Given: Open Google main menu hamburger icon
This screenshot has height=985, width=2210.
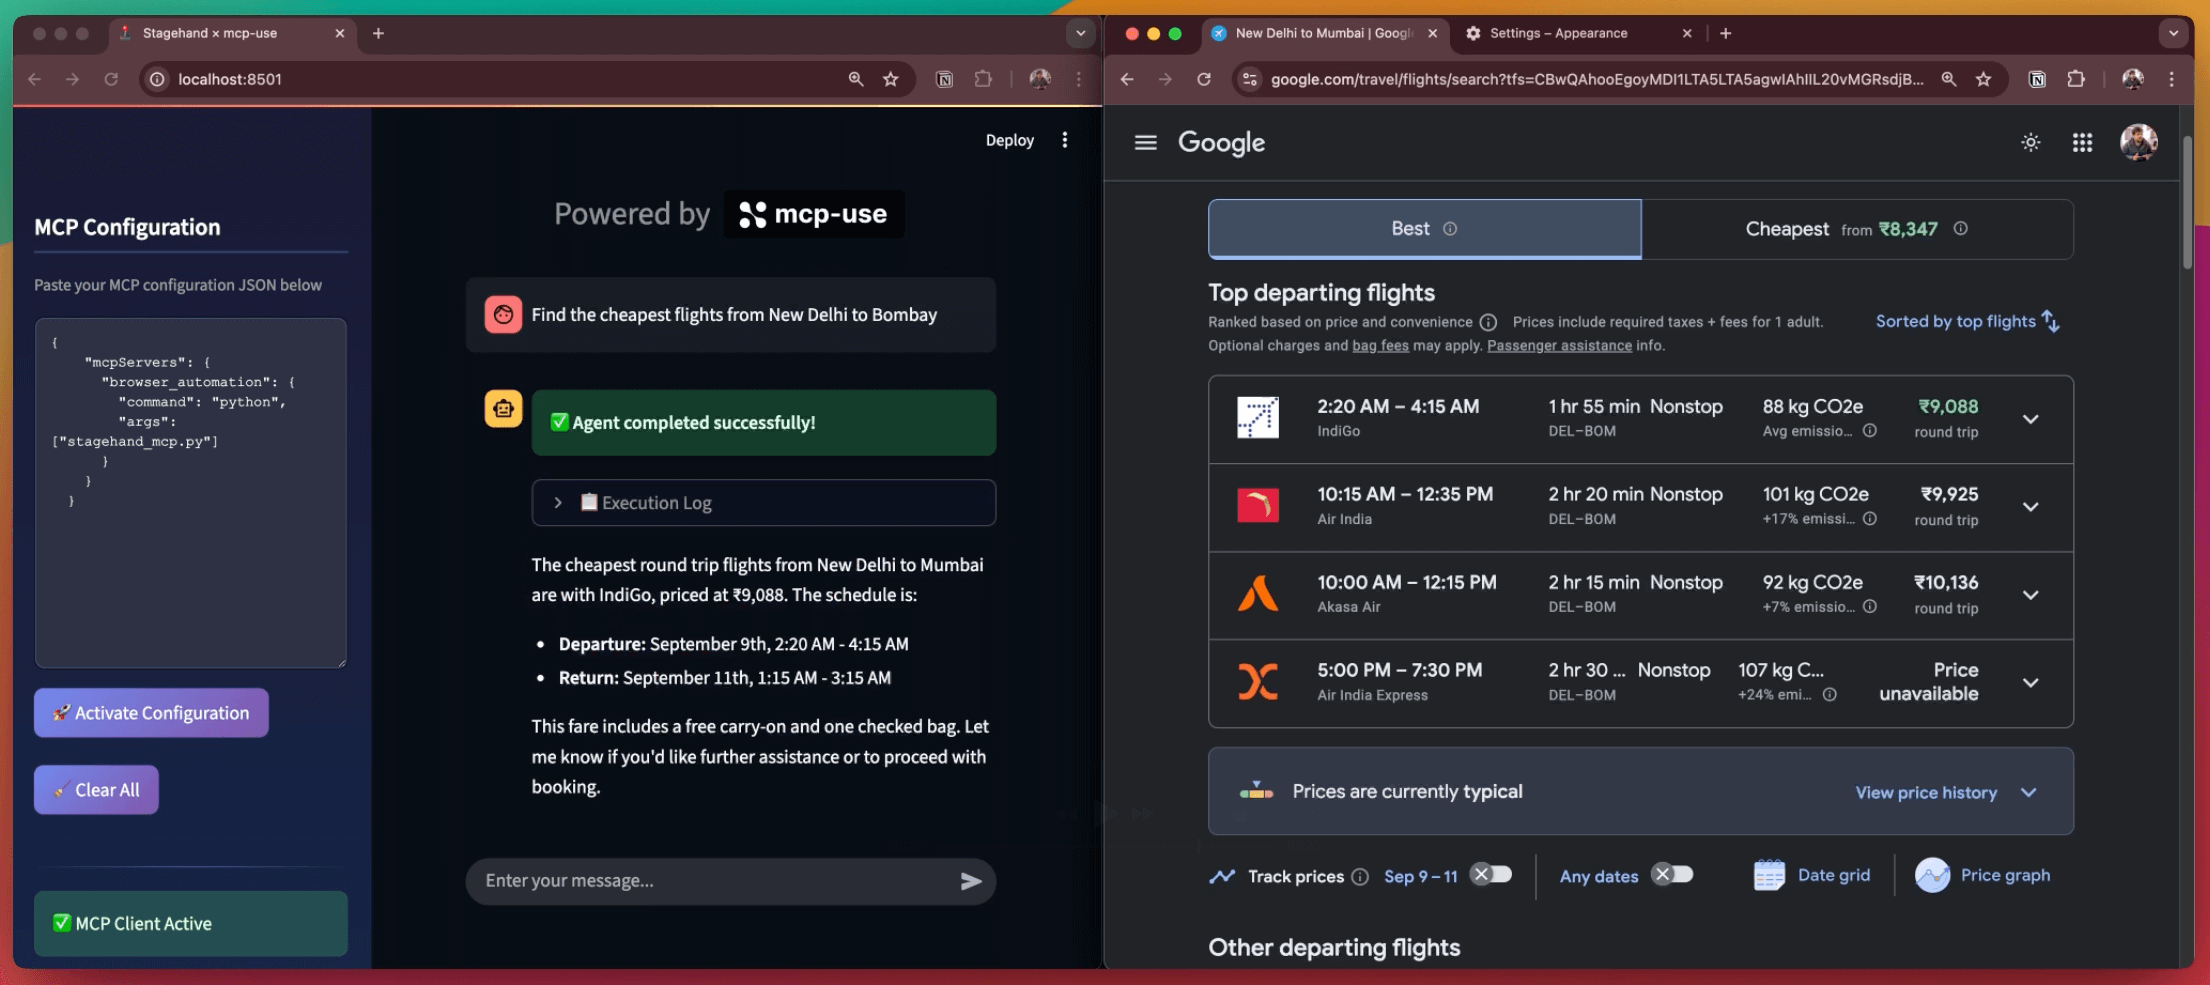Looking at the screenshot, I should pyautogui.click(x=1146, y=142).
